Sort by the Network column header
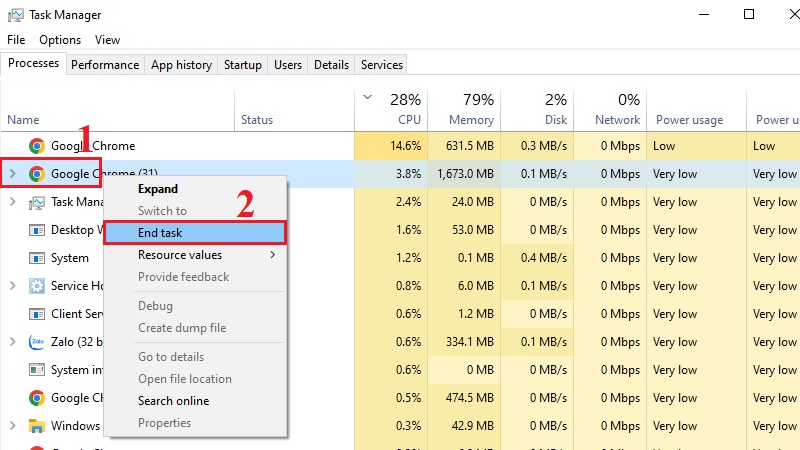 (610, 111)
